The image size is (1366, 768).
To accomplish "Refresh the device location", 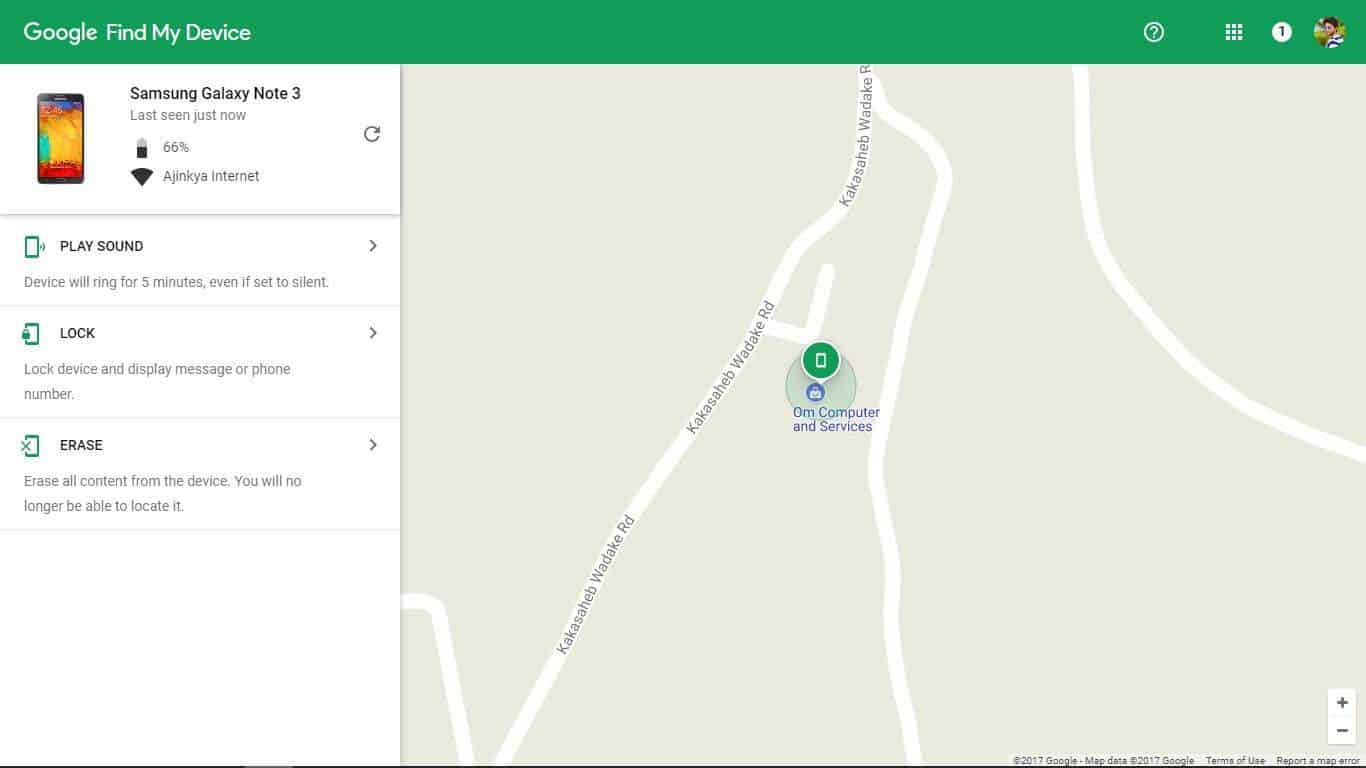I will pos(372,134).
